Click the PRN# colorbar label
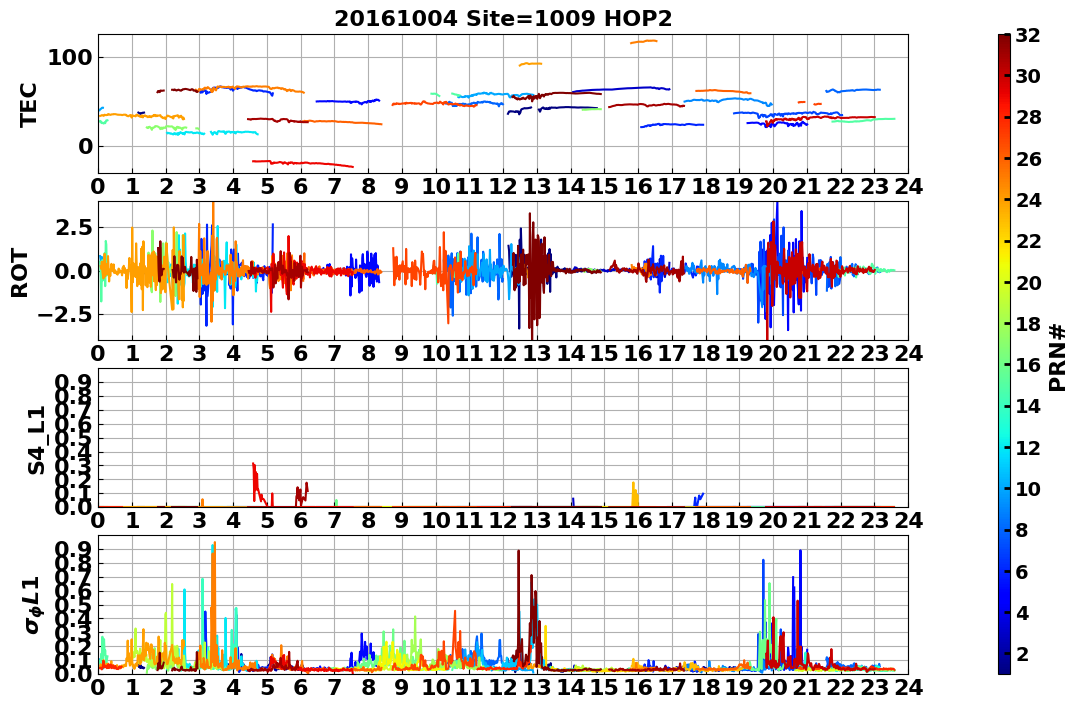This screenshot has height=709, width=1077. (1057, 357)
